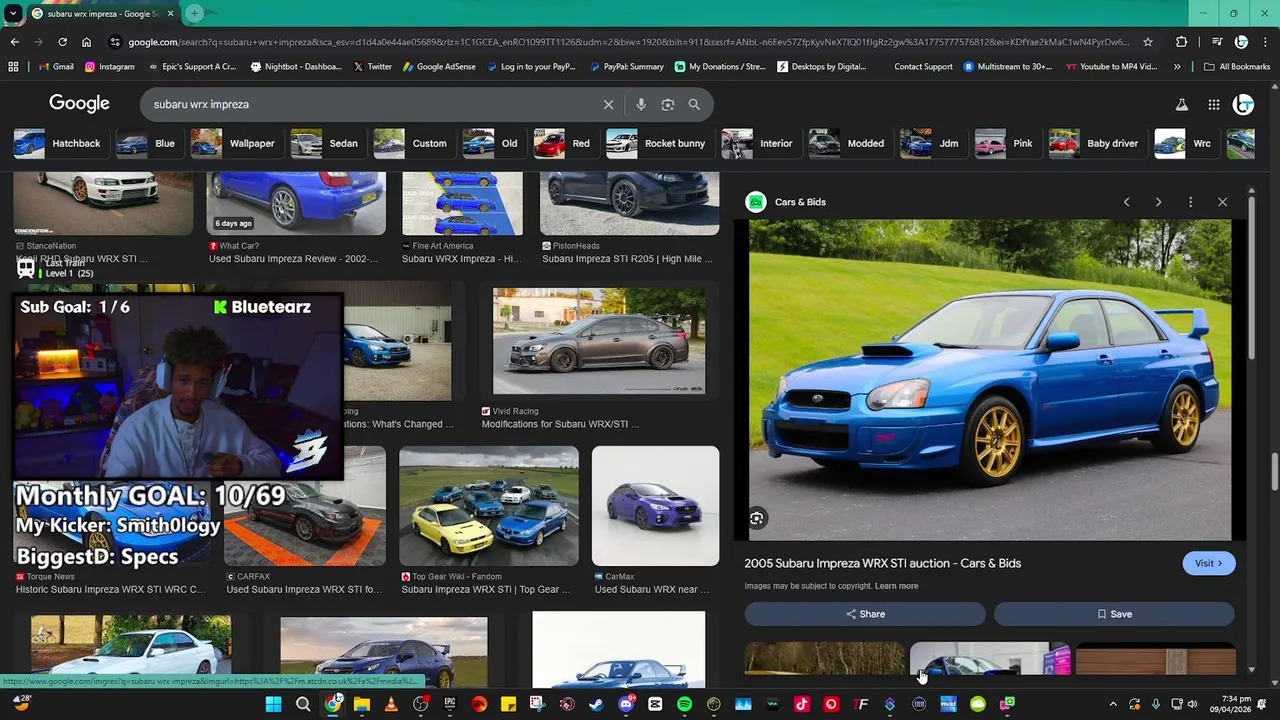Open more options in the image preview
Screen dimensions: 1280x720
1190,202
